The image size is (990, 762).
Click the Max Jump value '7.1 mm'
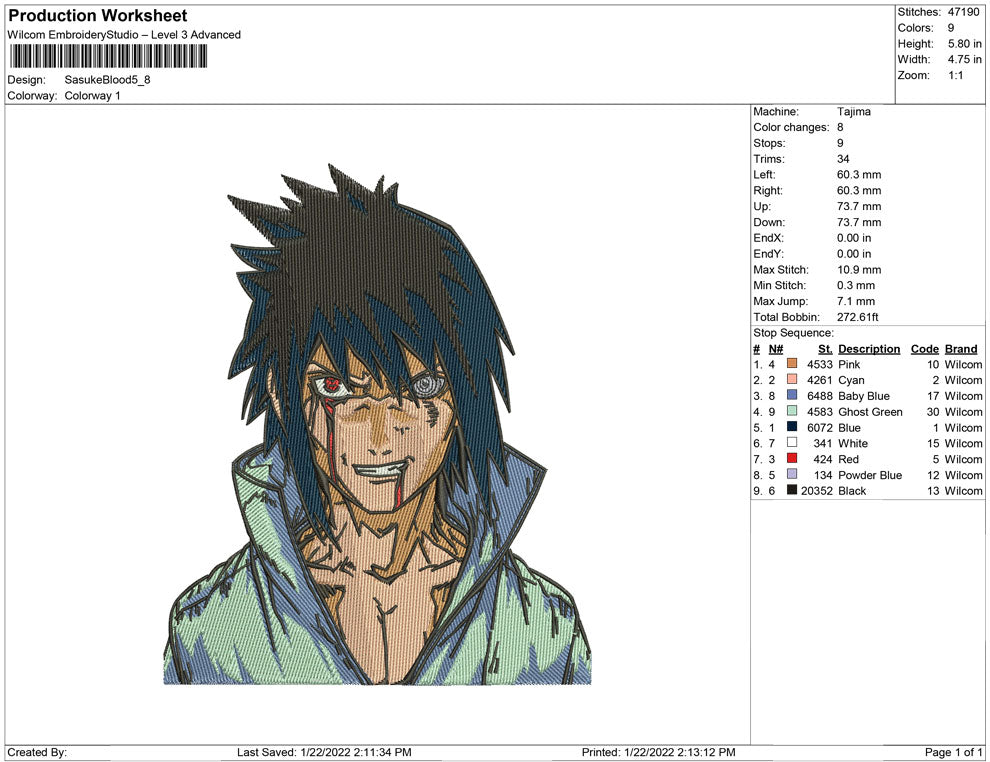tap(856, 301)
